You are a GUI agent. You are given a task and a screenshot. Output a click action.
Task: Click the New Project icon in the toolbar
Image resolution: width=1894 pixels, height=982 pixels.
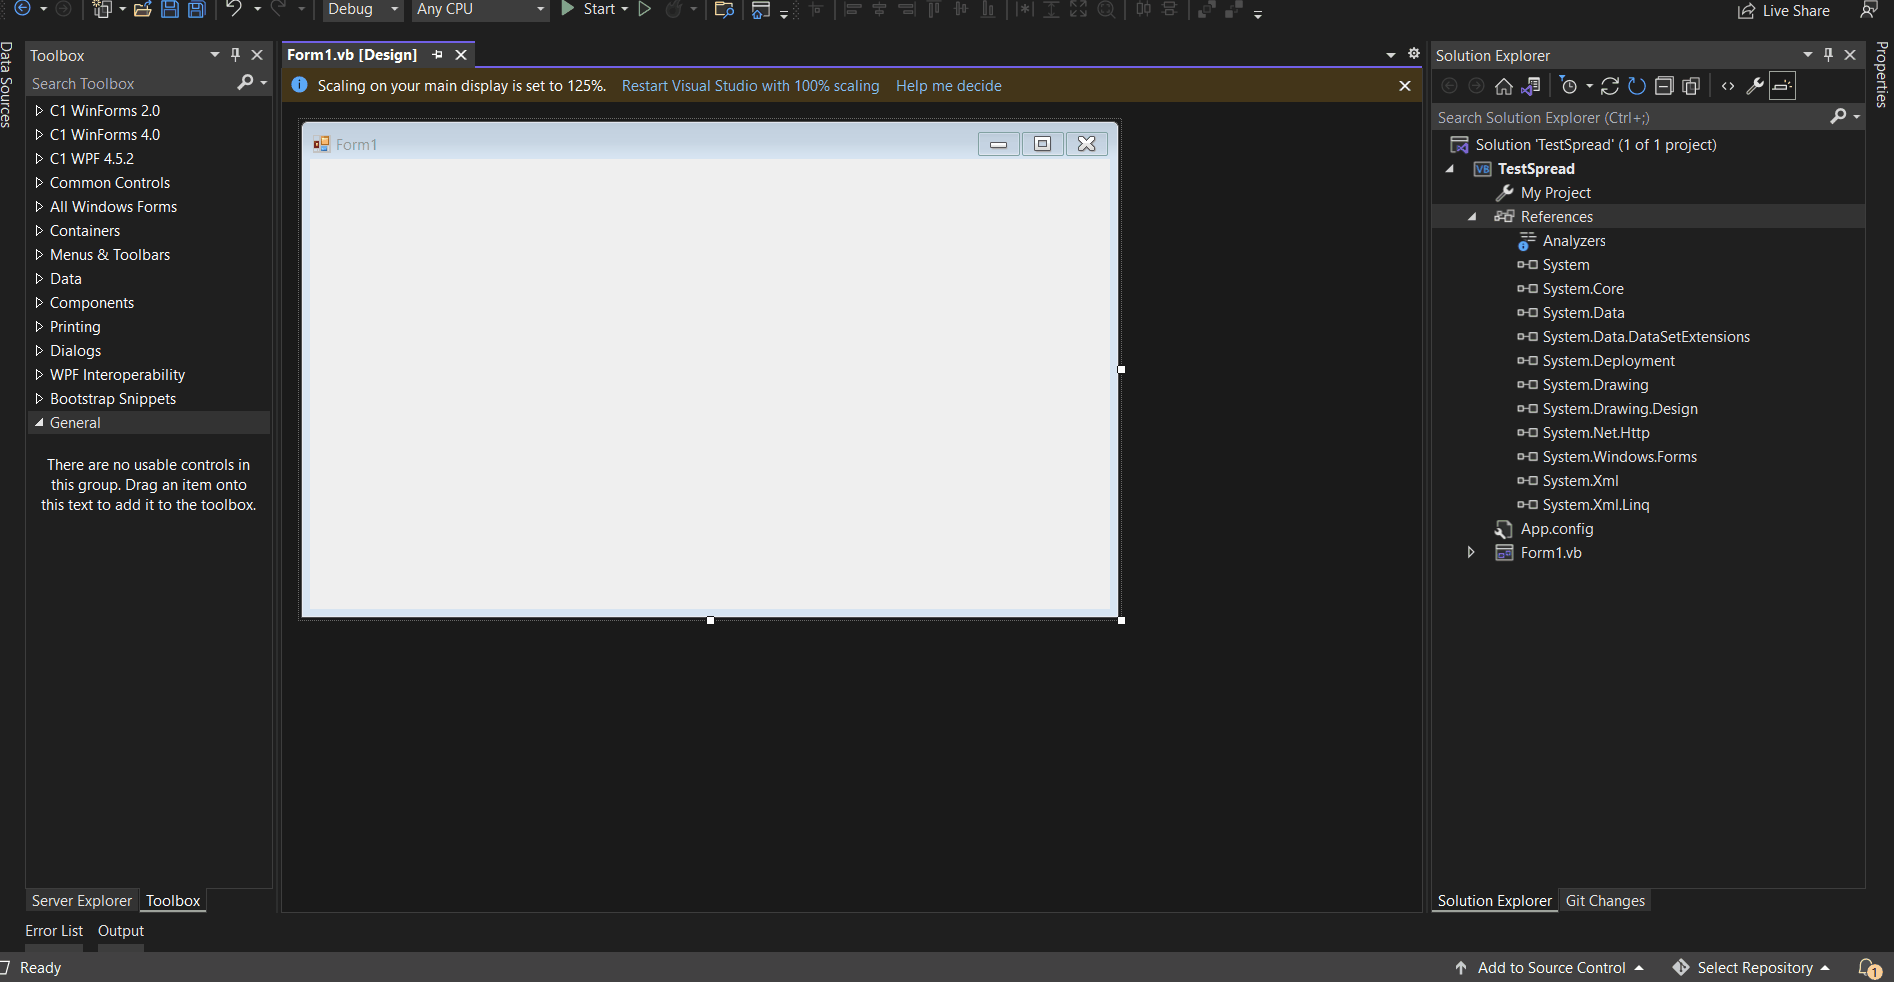click(x=102, y=9)
